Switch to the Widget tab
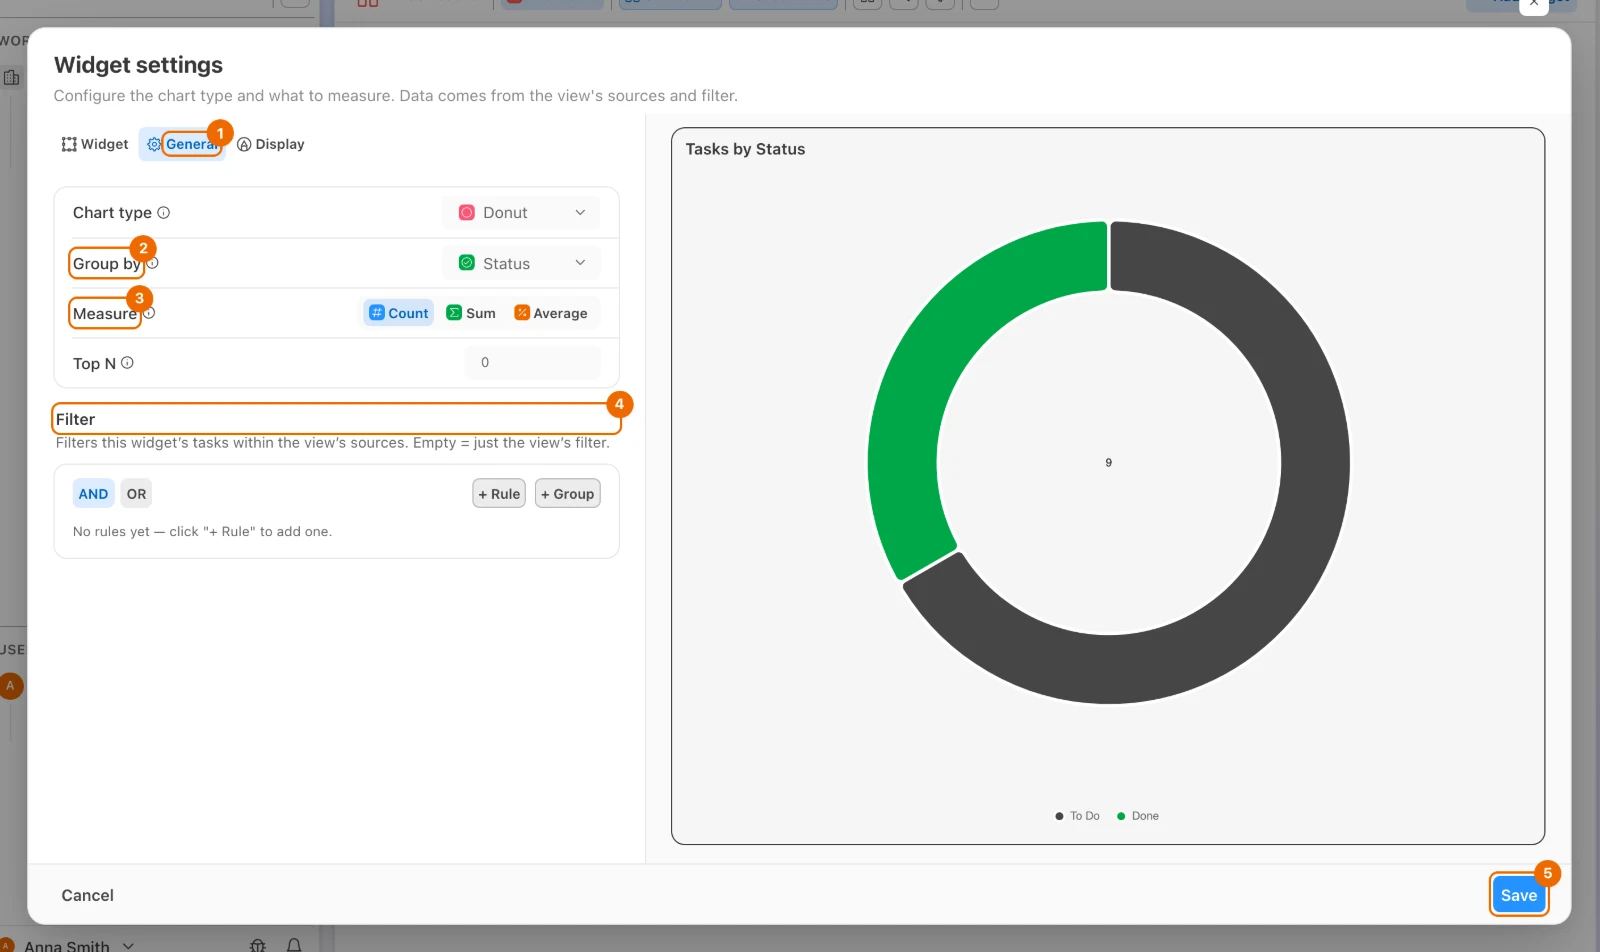This screenshot has height=952, width=1600. (95, 144)
